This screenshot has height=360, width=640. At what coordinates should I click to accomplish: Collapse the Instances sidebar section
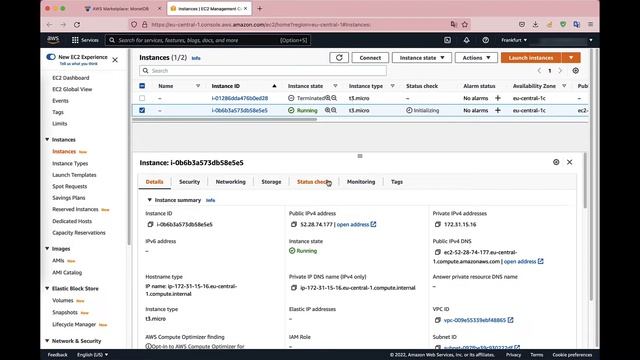point(47,140)
